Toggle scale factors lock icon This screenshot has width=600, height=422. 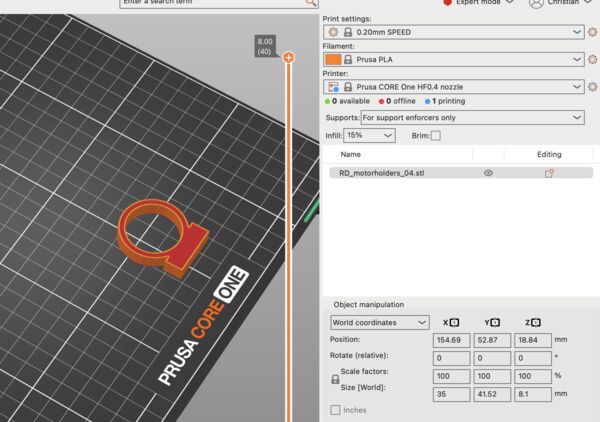tap(335, 379)
